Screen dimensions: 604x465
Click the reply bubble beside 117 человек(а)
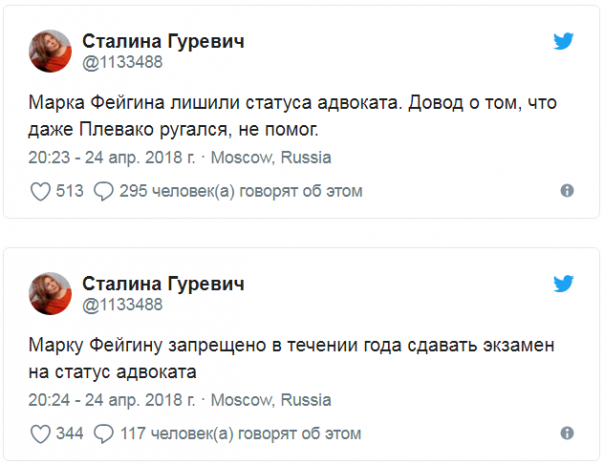tap(103, 435)
